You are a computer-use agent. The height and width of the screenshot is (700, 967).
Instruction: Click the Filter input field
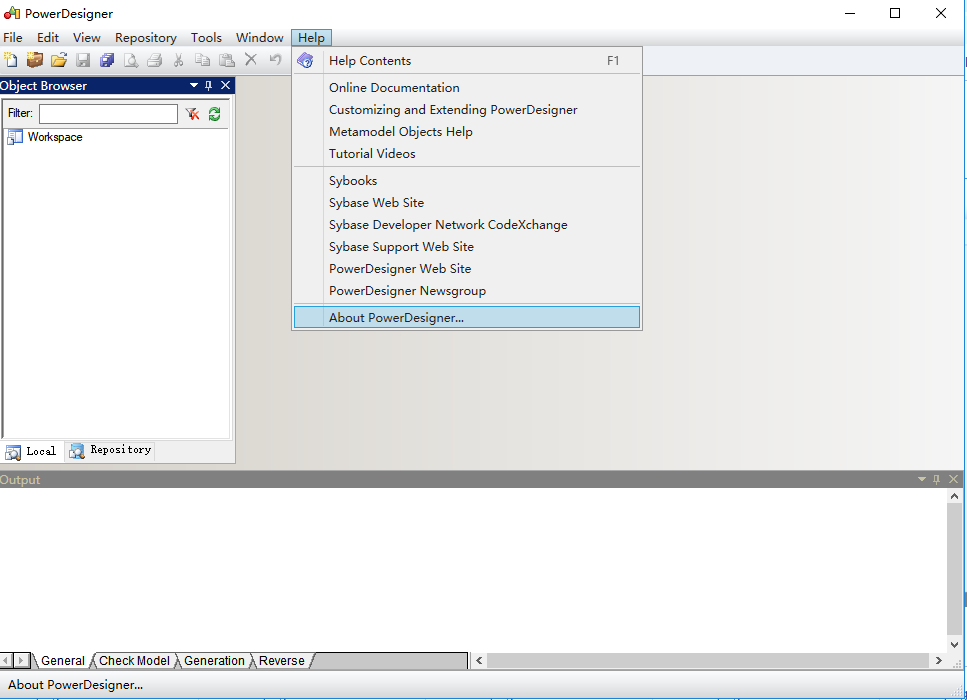click(109, 113)
